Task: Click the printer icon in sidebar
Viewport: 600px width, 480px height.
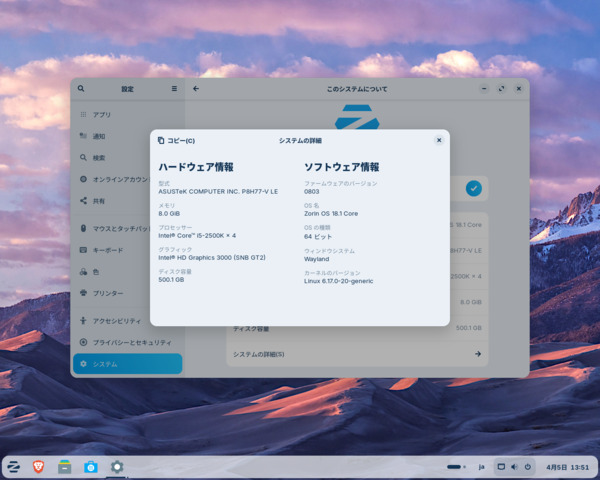Action: pos(83,293)
